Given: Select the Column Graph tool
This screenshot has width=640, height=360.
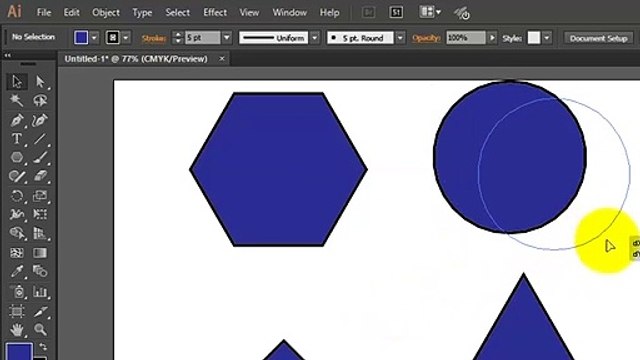Looking at the screenshot, I should (x=40, y=291).
